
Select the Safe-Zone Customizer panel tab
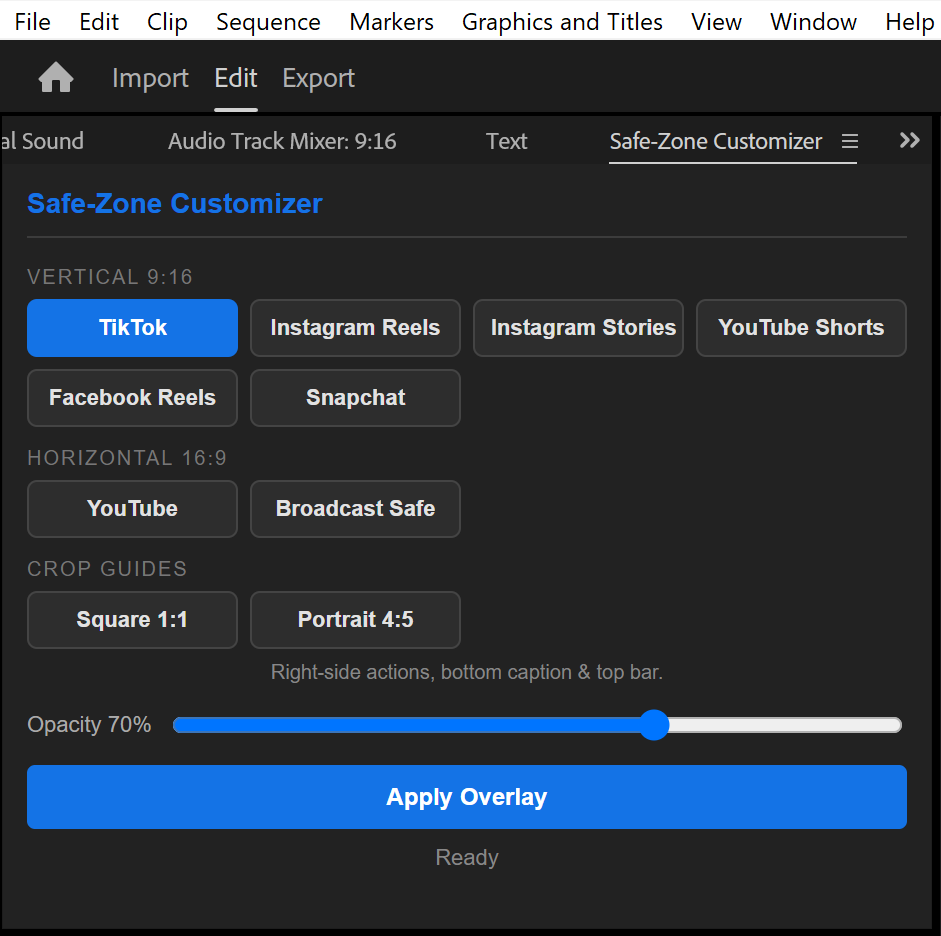click(x=715, y=142)
